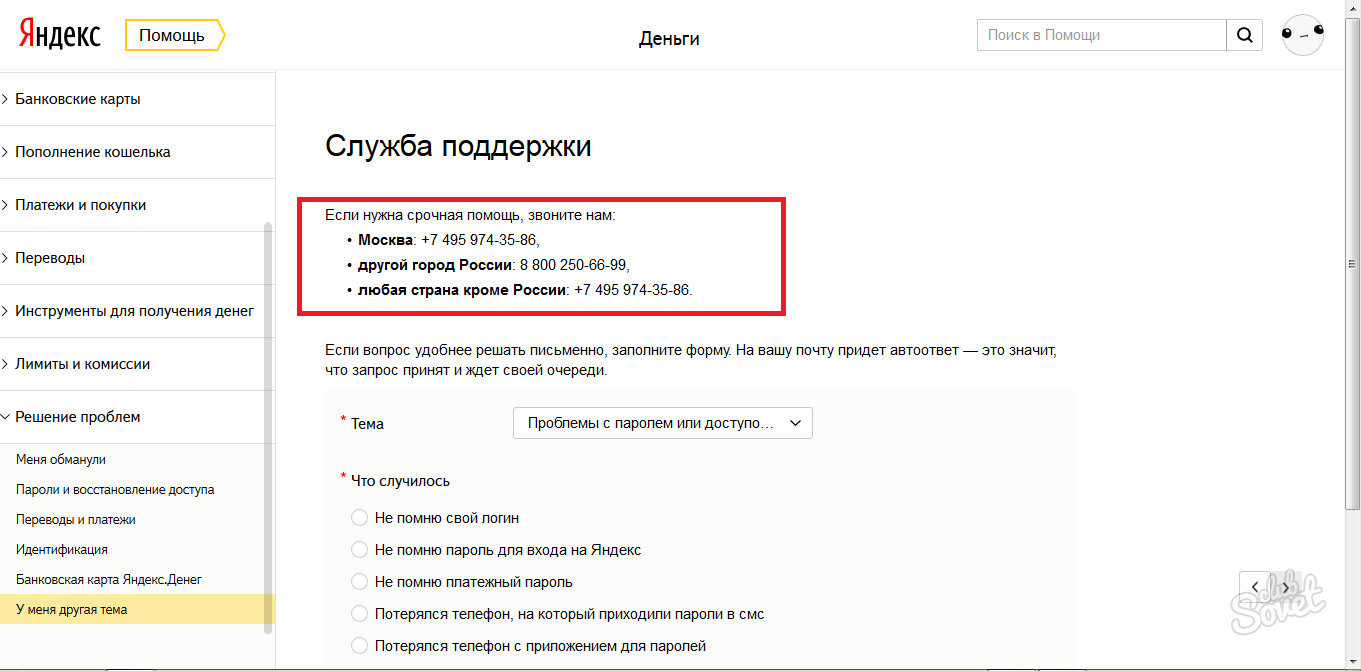The width and height of the screenshot is (1361, 671).
Task: Click the search magnifier icon
Action: (1244, 35)
